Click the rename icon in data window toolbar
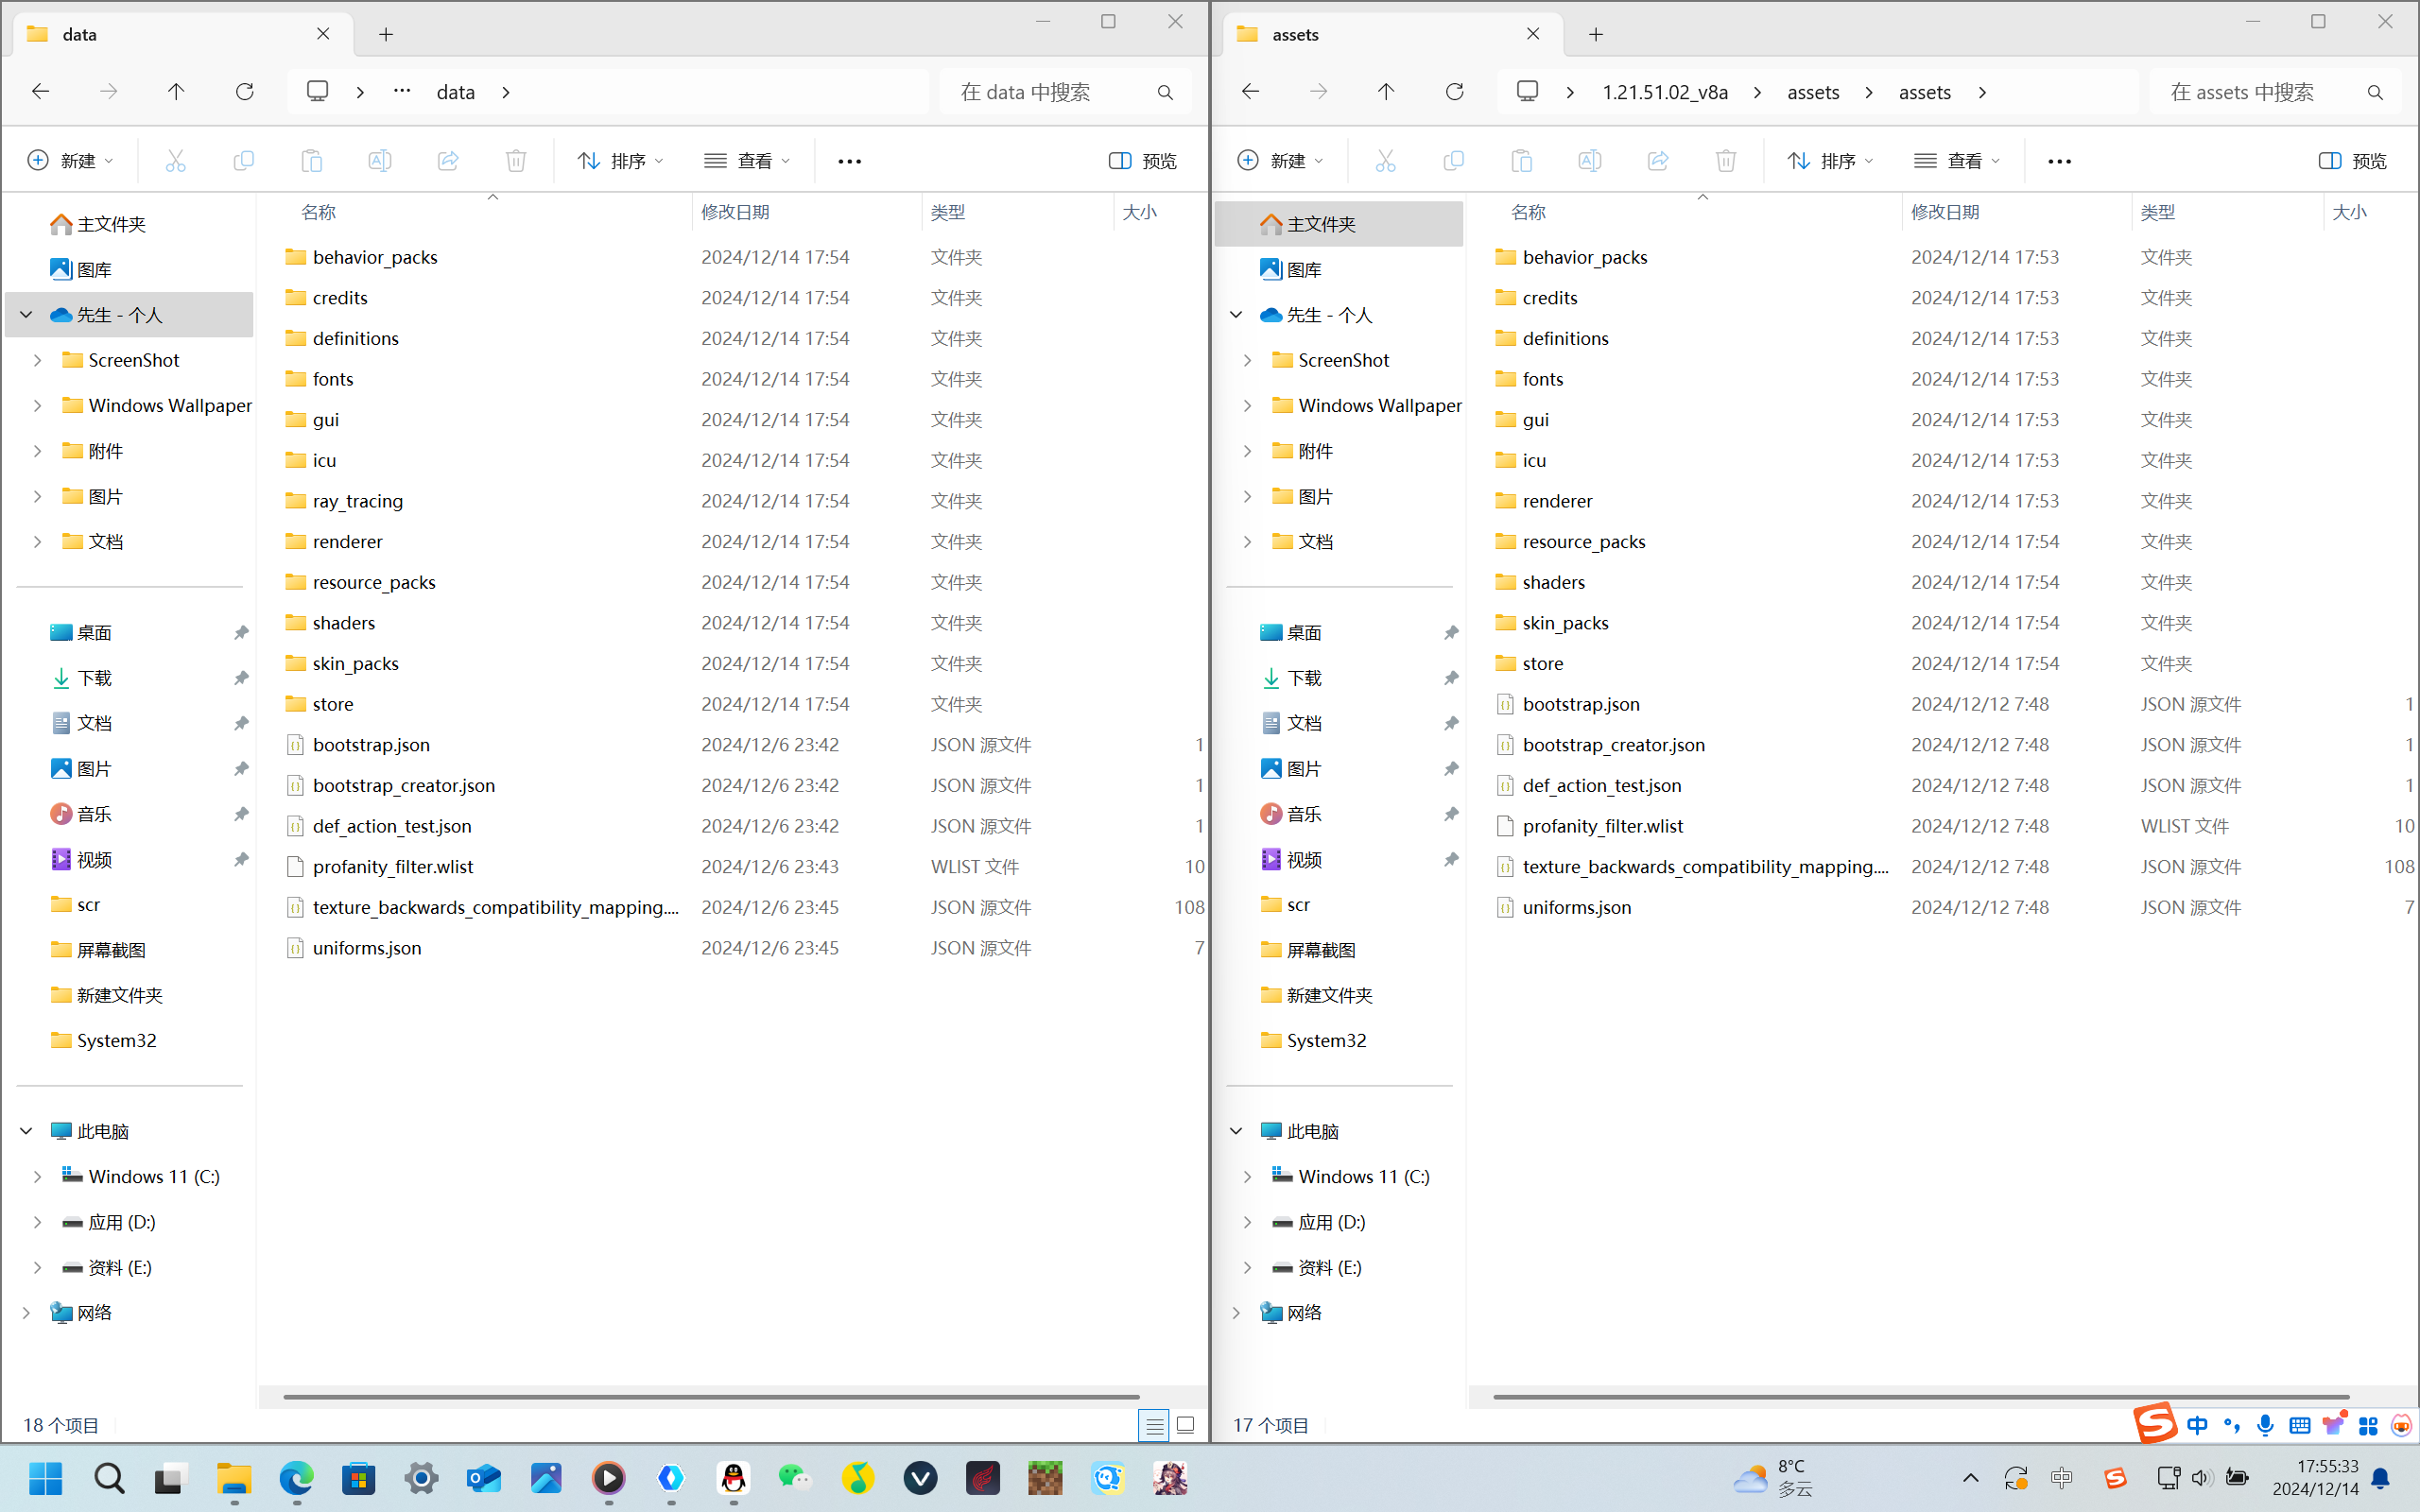 (380, 160)
